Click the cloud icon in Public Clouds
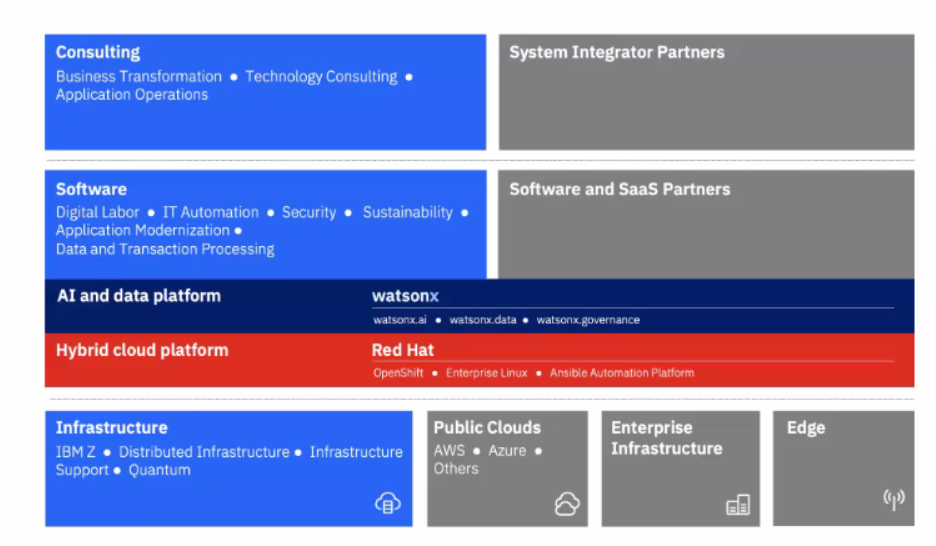Viewport: 936px width, 546px height. (x=566, y=504)
